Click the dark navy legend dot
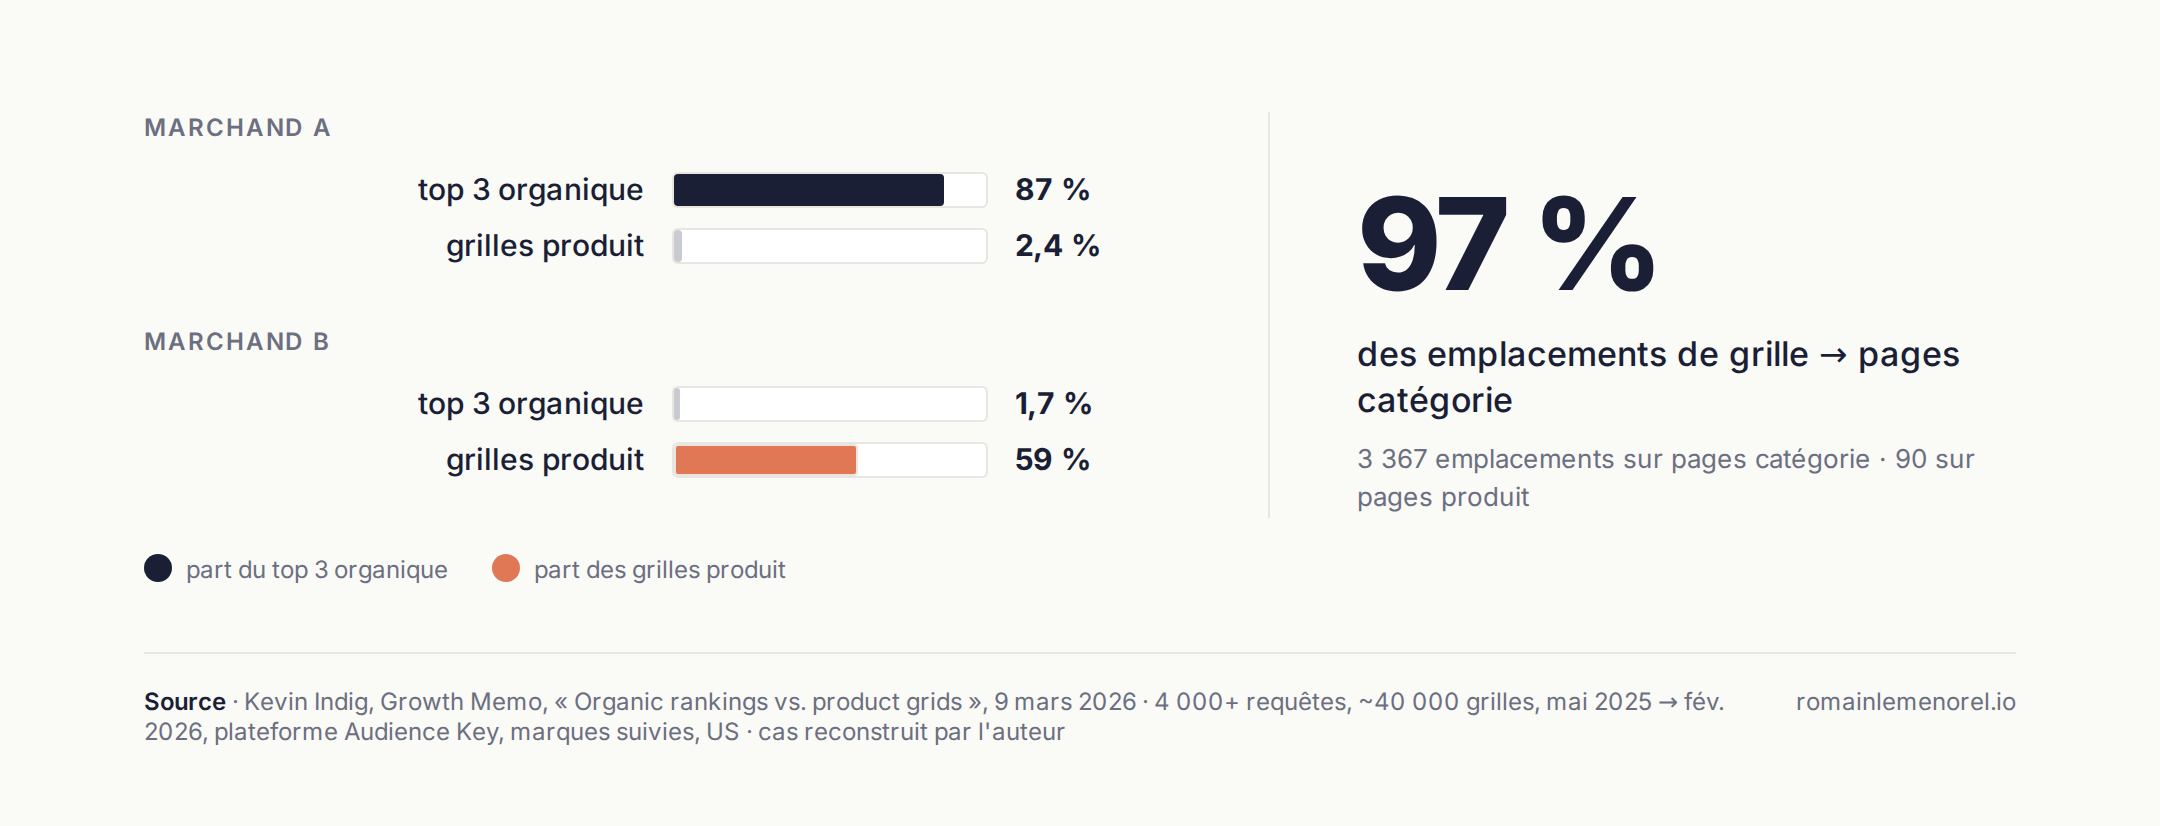Viewport: 2160px width, 826px height. pyautogui.click(x=158, y=568)
